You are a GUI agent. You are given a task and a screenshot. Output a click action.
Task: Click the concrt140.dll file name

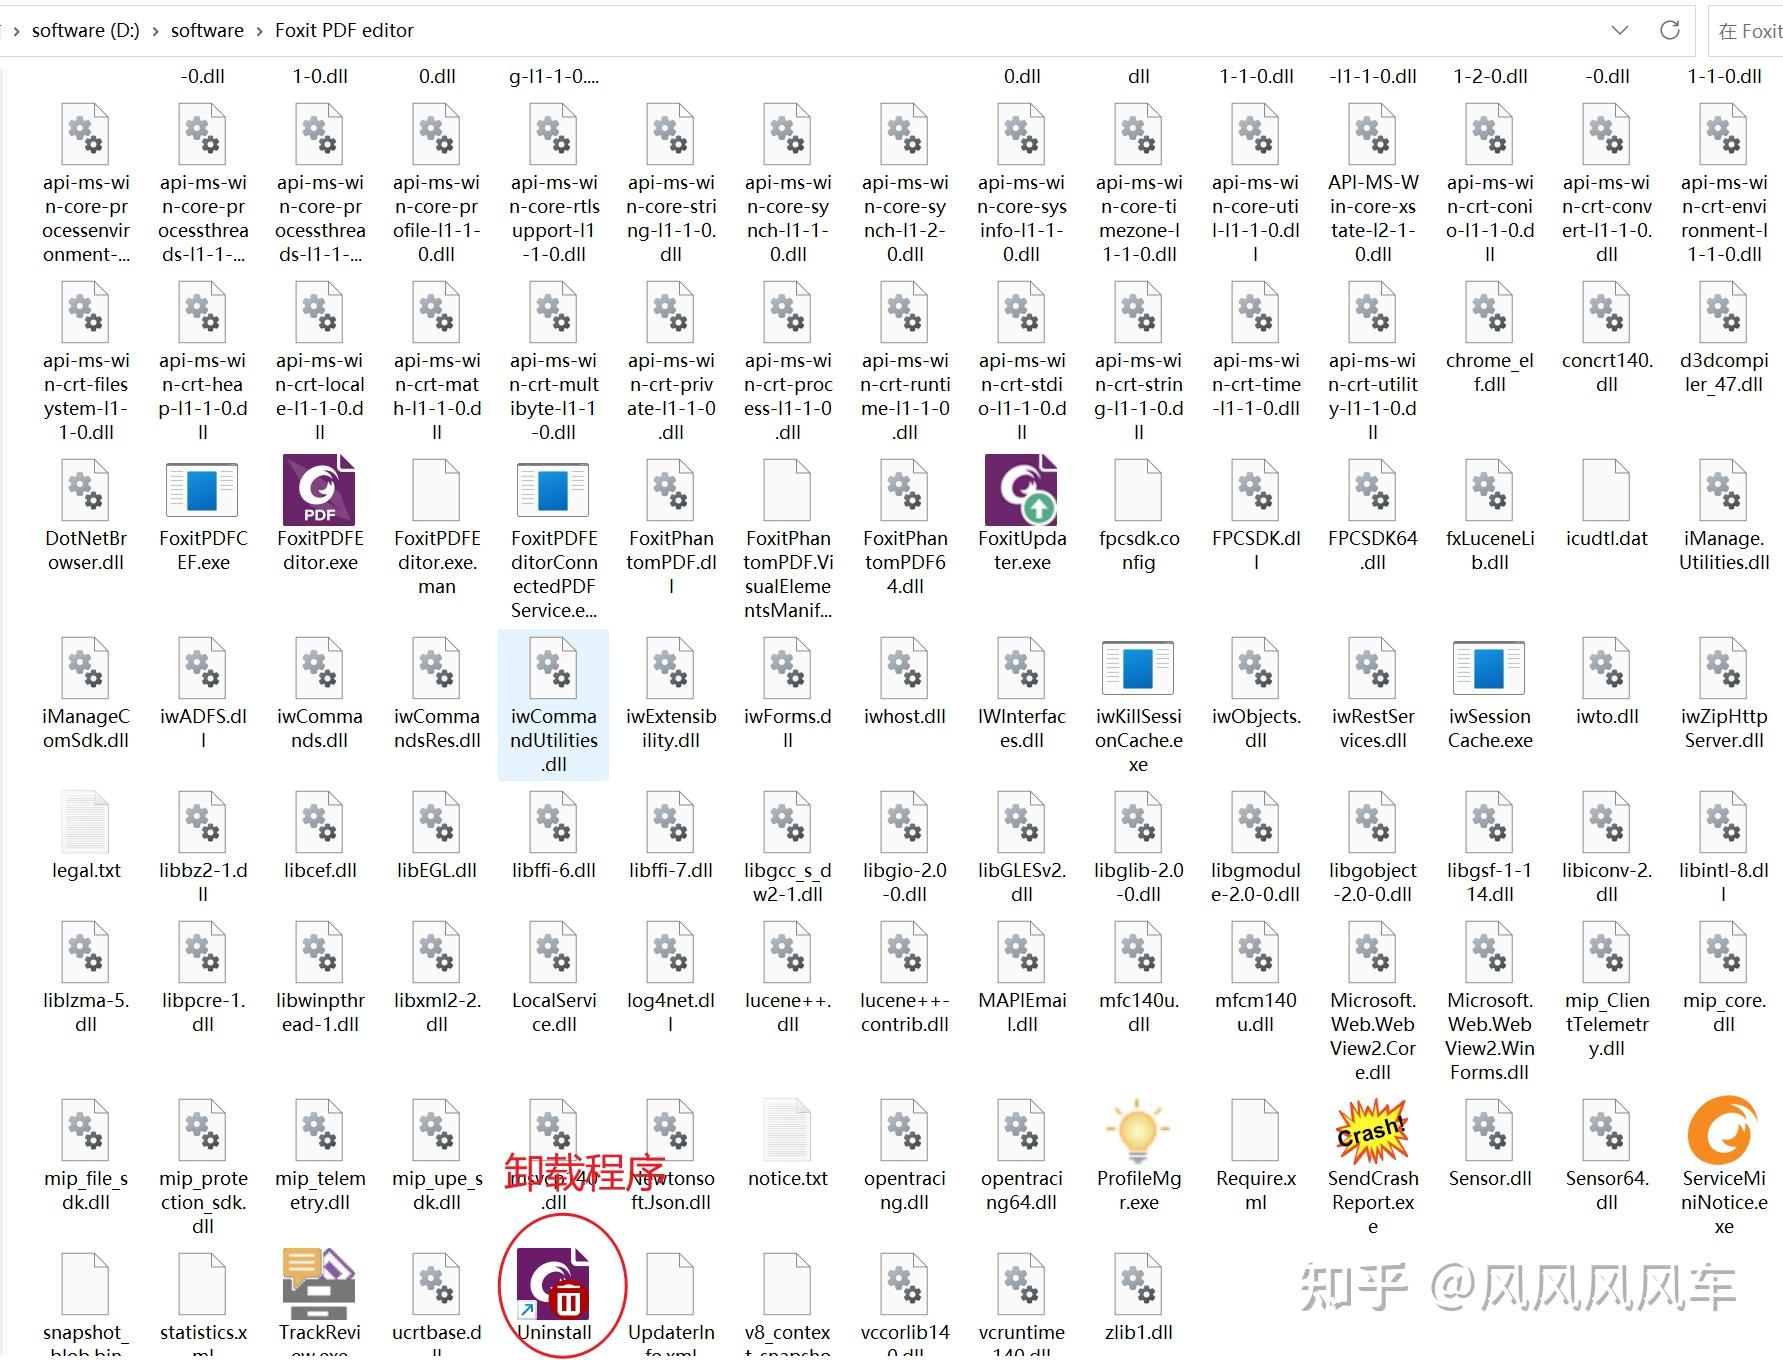(1607, 372)
